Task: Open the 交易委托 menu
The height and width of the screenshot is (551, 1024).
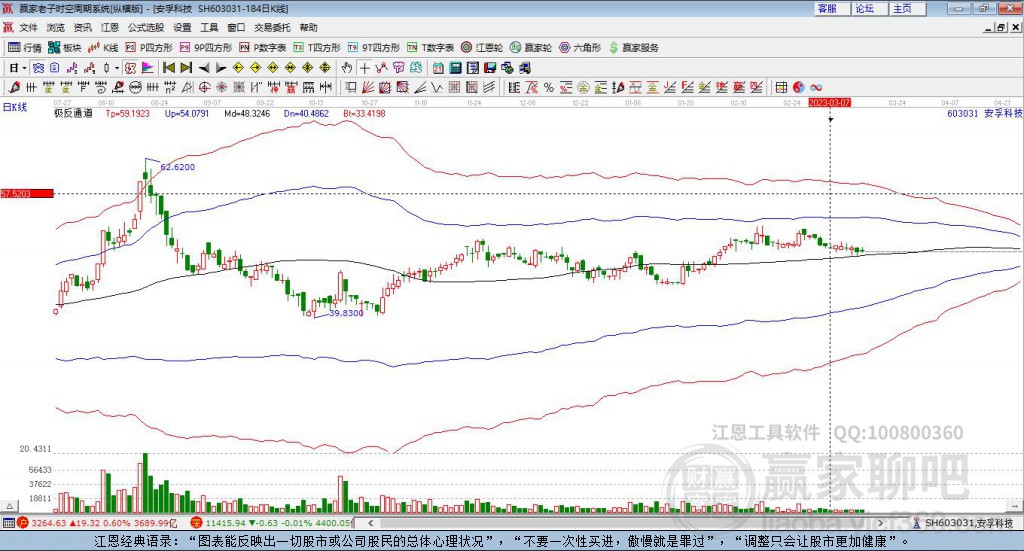Action: point(272,27)
